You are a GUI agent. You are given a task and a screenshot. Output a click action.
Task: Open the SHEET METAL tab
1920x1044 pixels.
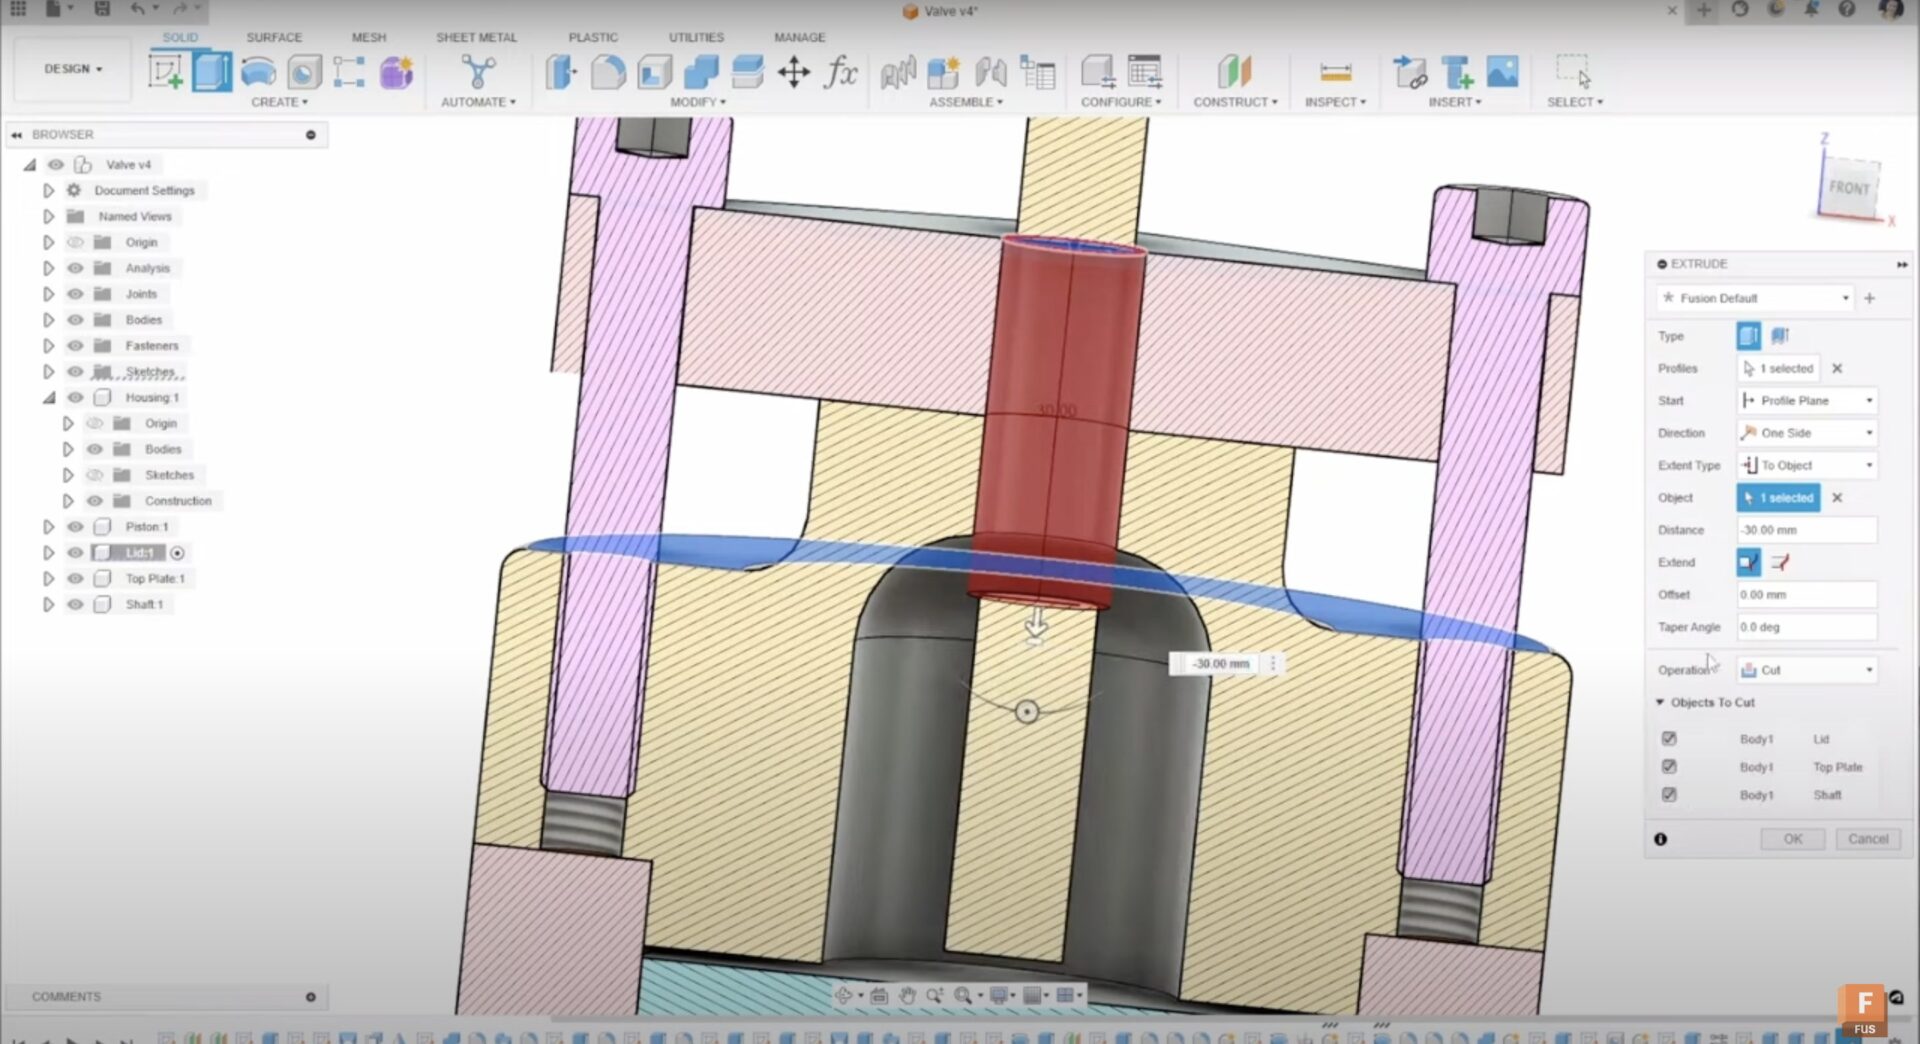point(476,37)
